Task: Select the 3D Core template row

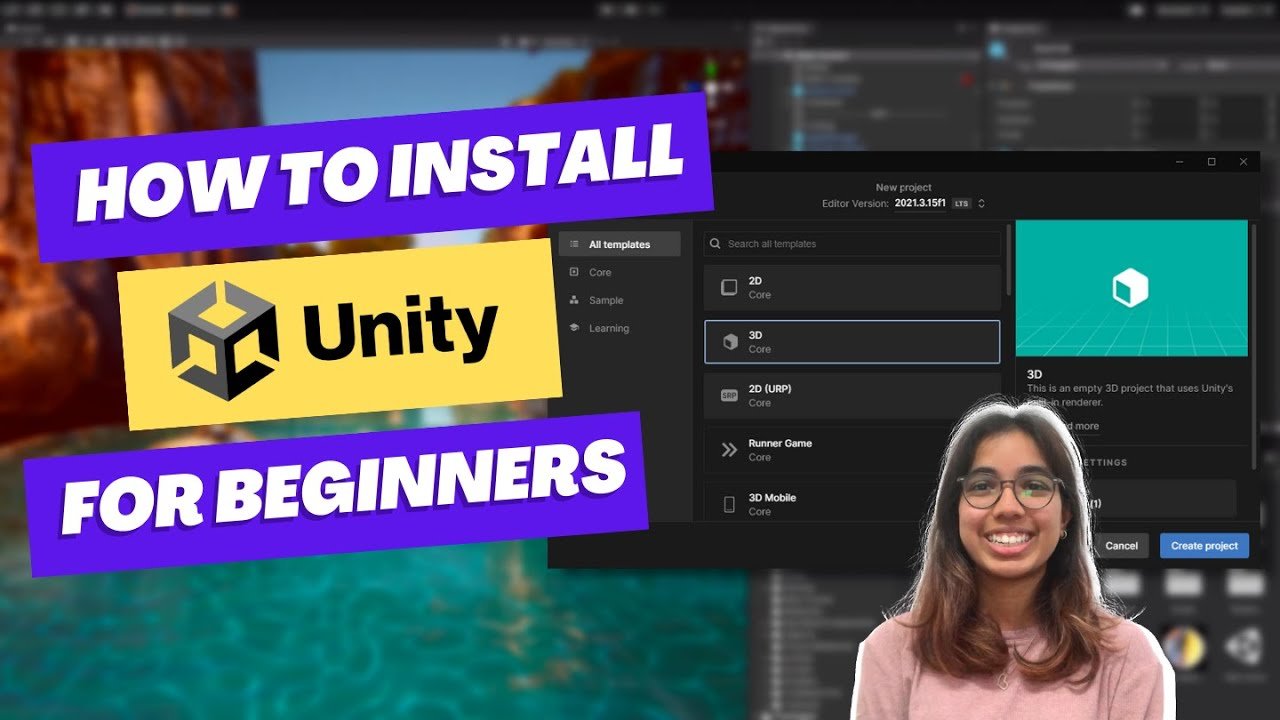Action: [852, 342]
